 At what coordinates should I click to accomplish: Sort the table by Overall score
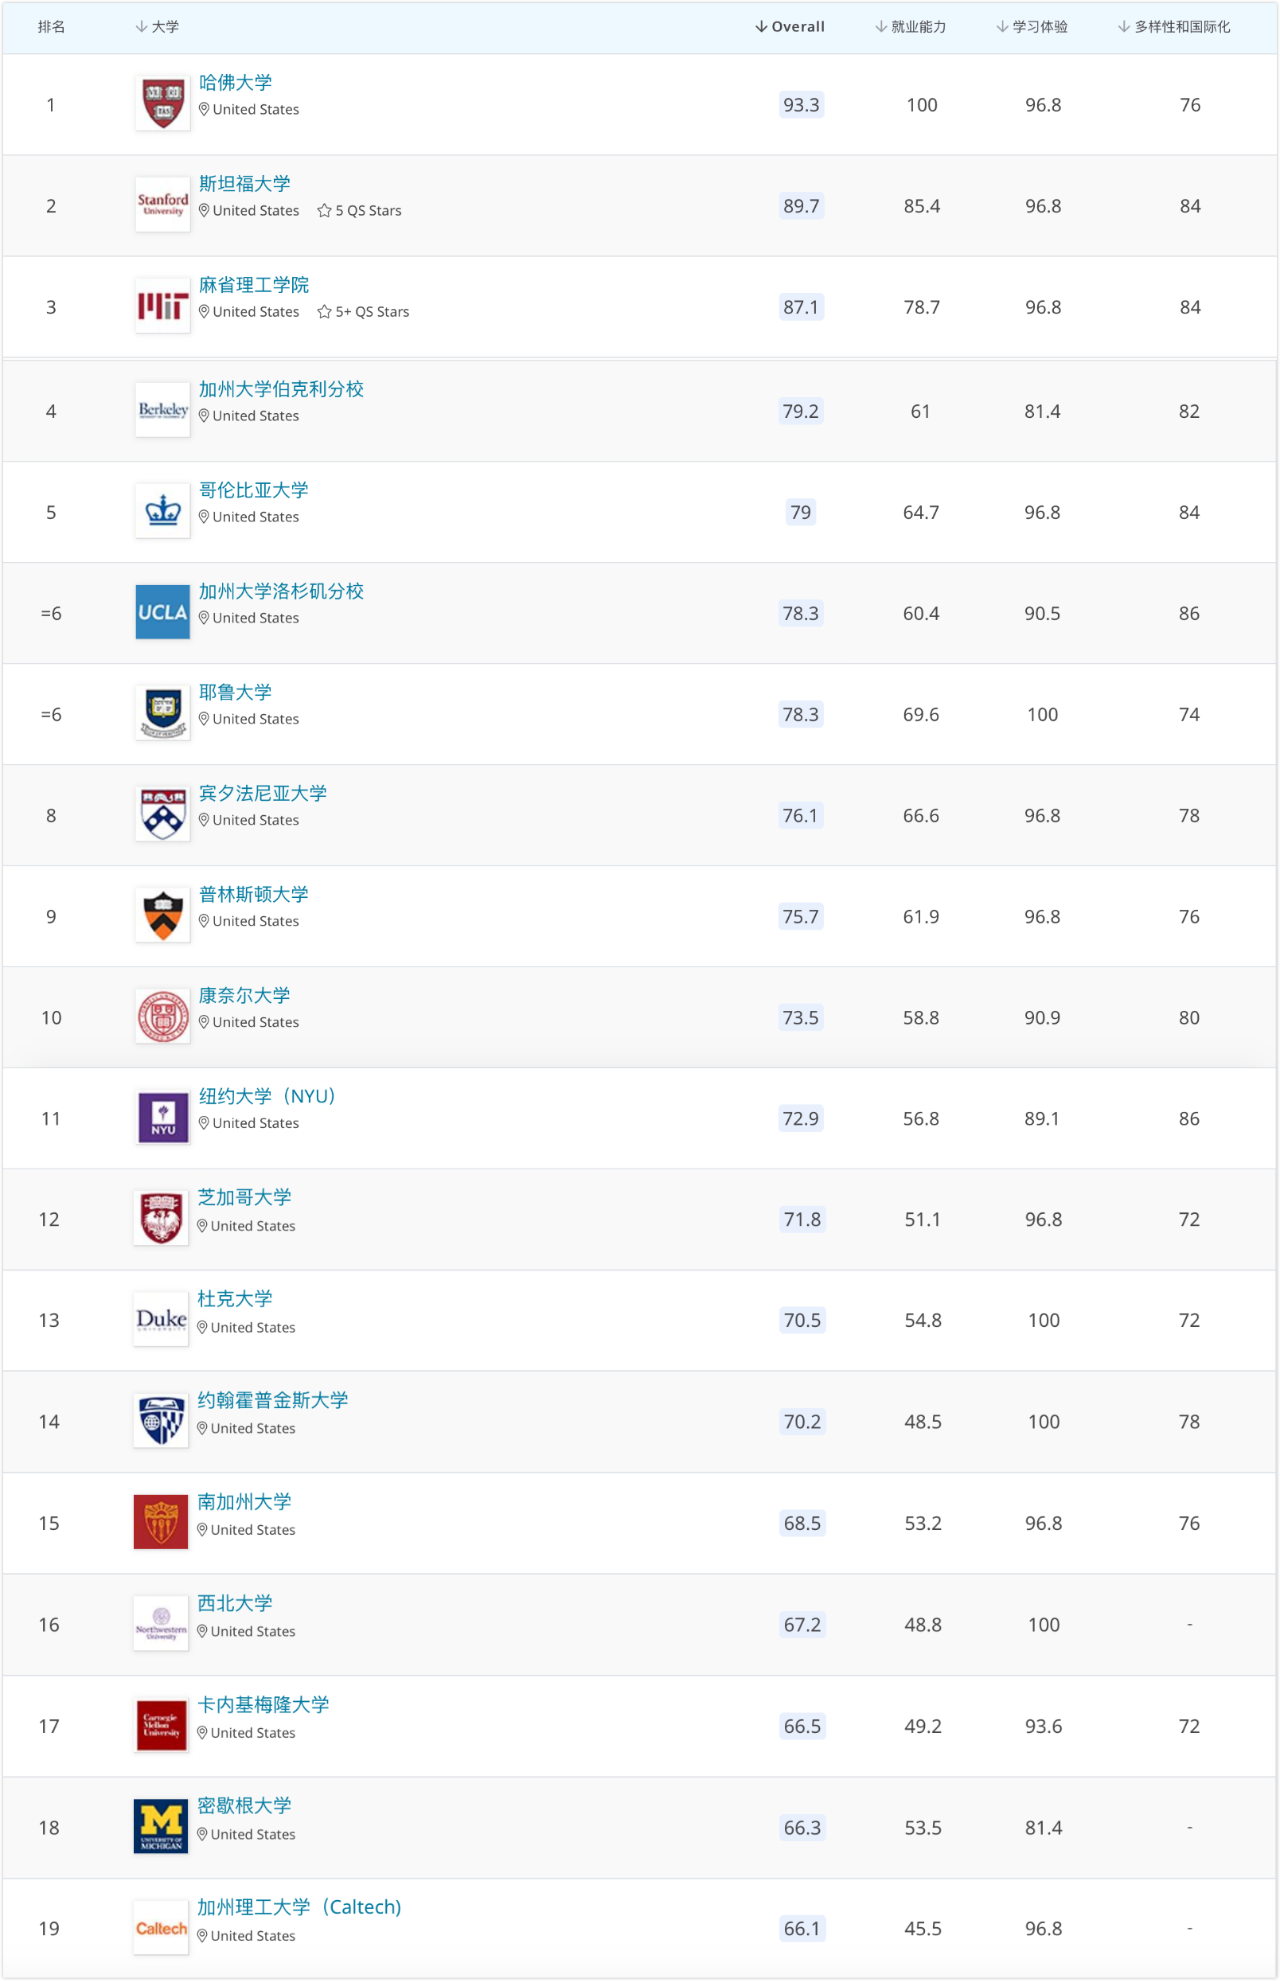(x=790, y=27)
